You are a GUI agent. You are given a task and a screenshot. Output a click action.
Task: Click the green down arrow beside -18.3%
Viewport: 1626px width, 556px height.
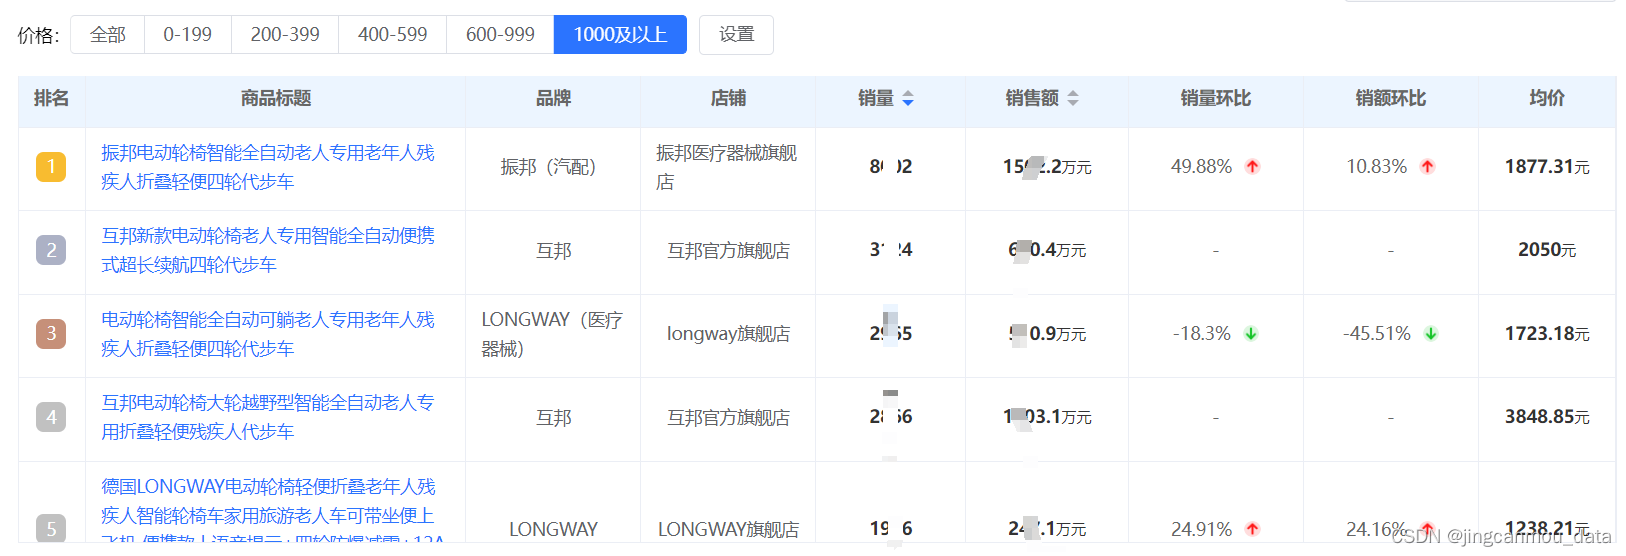1251,334
